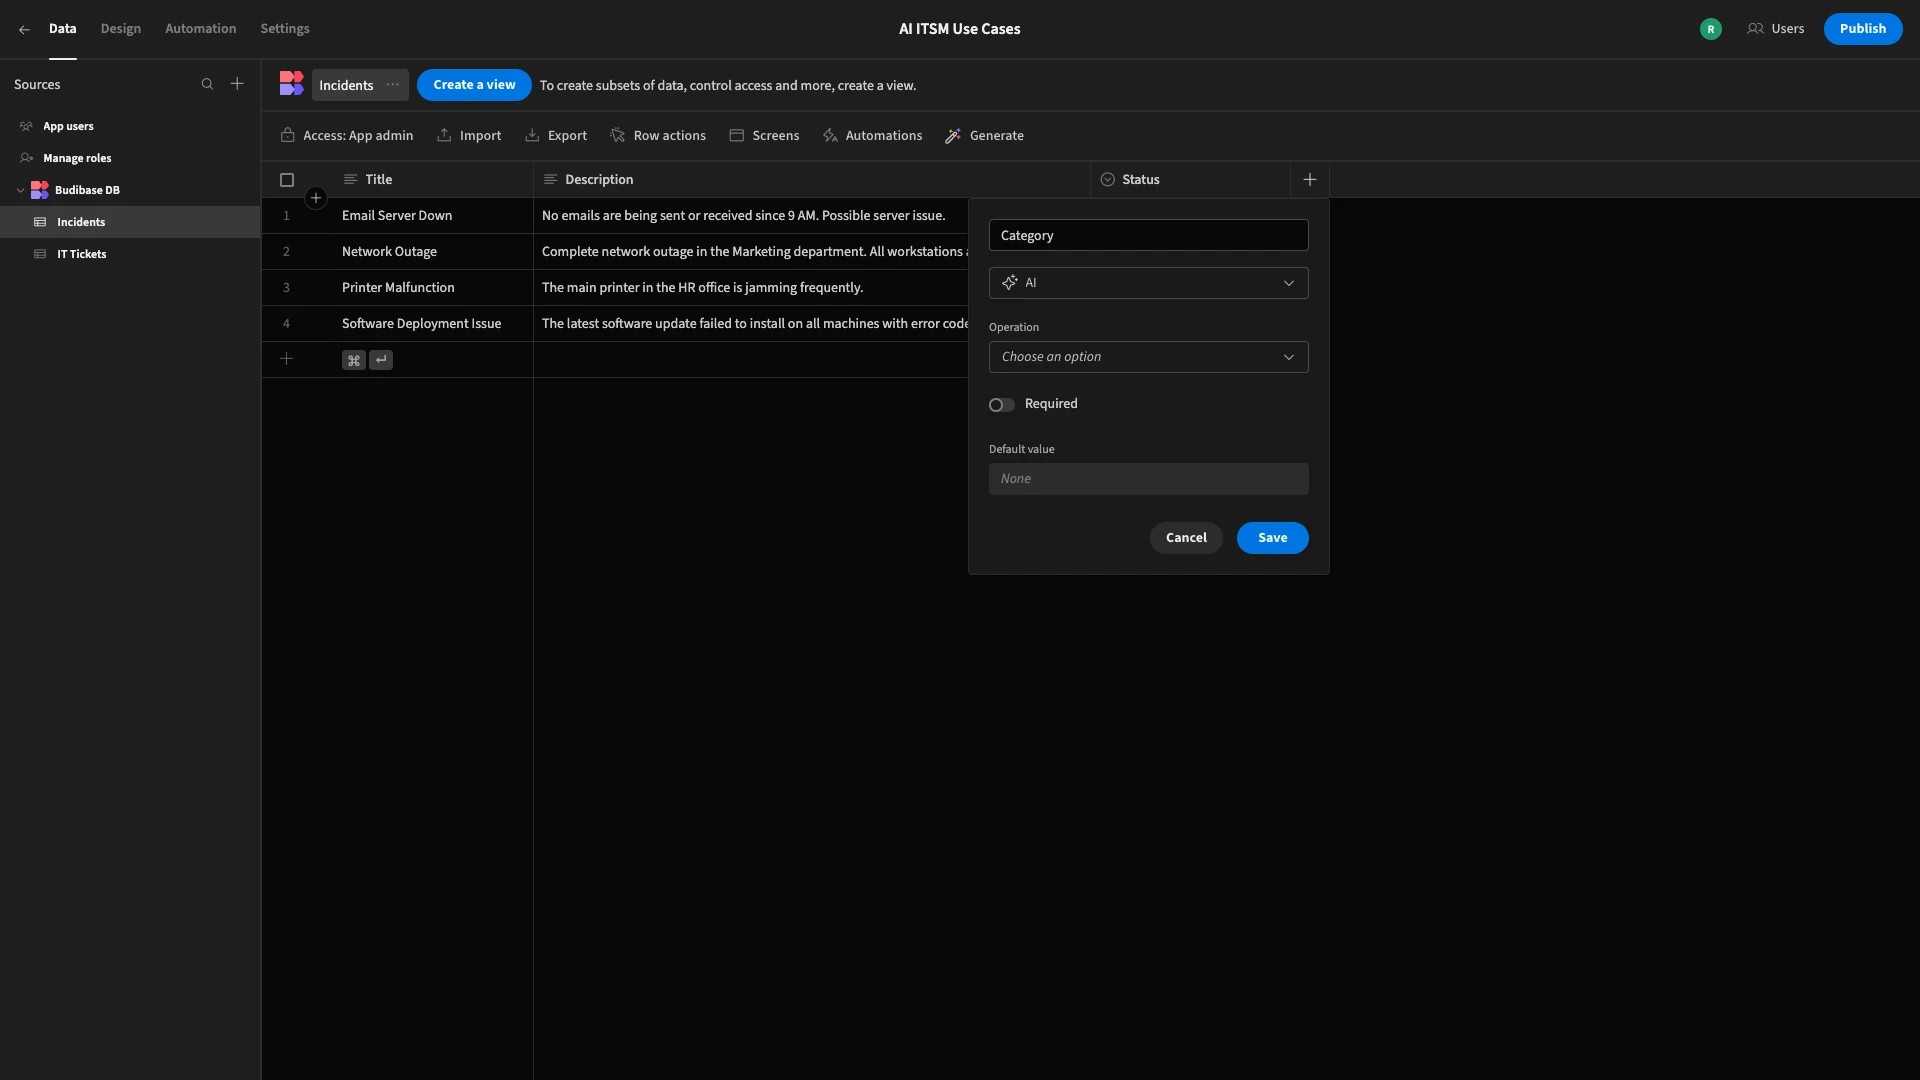The width and height of the screenshot is (1920, 1080).
Task: Search sources with the magnifier icon
Action: pos(207,84)
